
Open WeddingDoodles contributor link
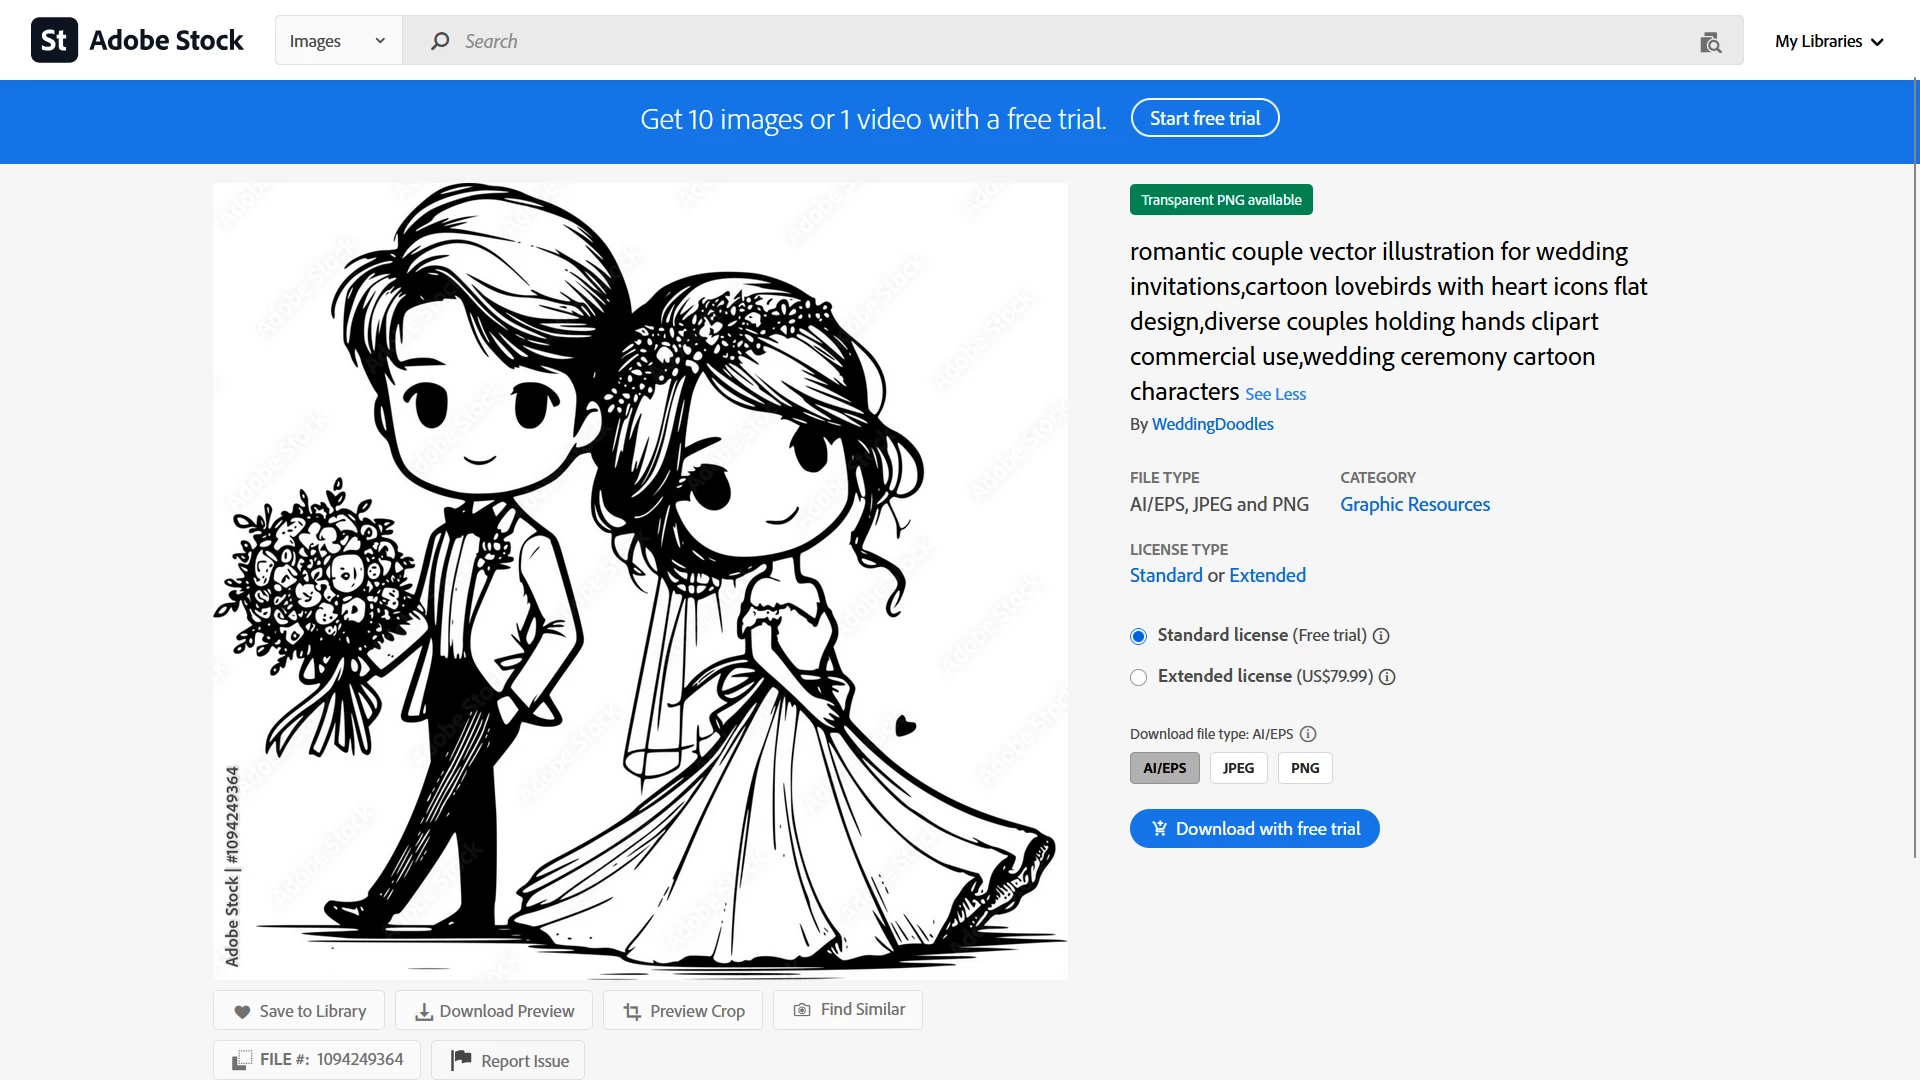1212,424
